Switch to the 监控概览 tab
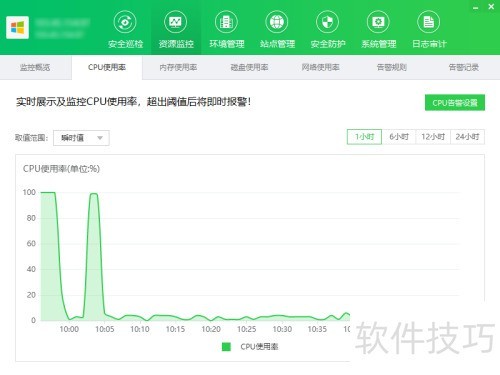This screenshot has width=500, height=375. (35, 68)
